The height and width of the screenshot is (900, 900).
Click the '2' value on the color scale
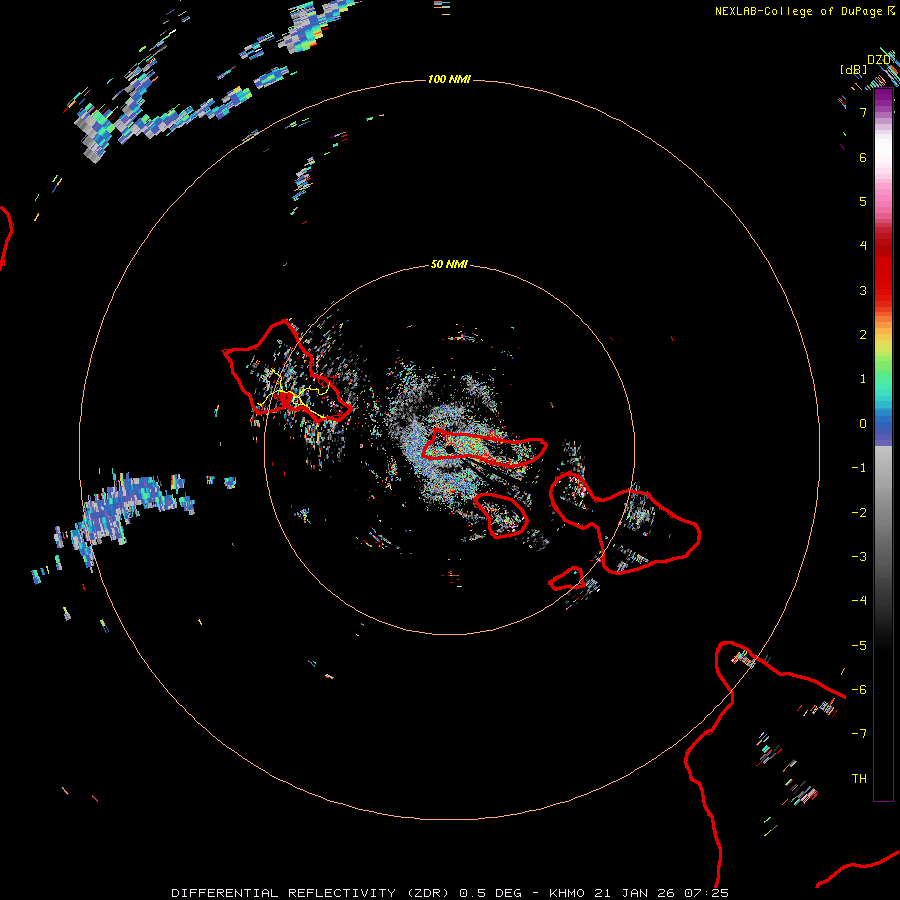click(863, 335)
